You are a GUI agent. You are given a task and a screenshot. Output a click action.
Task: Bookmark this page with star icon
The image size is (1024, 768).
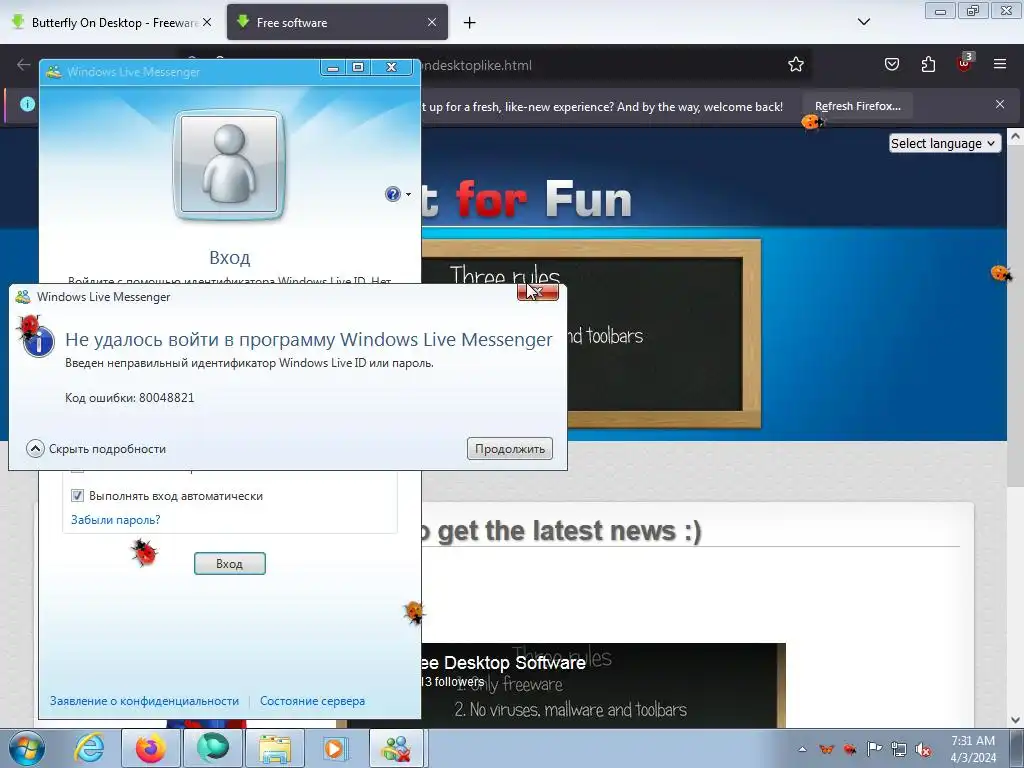point(795,65)
